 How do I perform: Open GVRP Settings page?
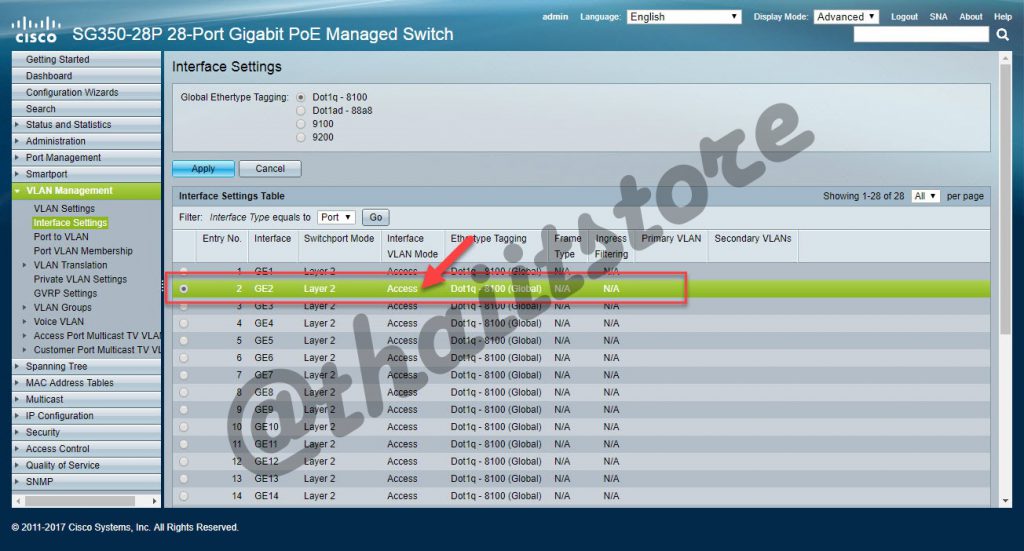(x=65, y=293)
